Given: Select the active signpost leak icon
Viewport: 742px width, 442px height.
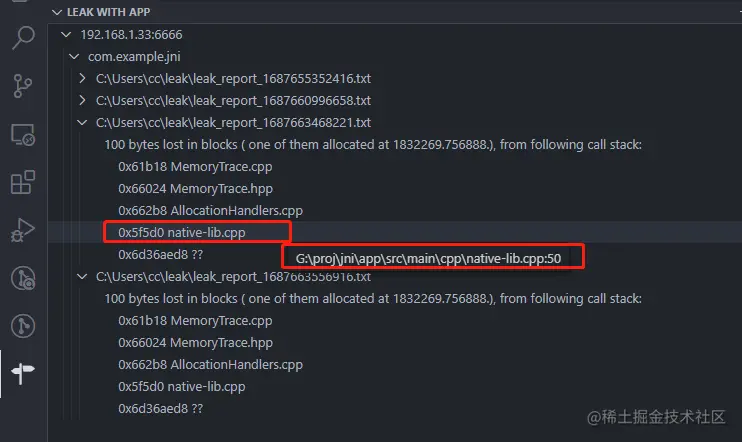Looking at the screenshot, I should pyautogui.click(x=23, y=373).
